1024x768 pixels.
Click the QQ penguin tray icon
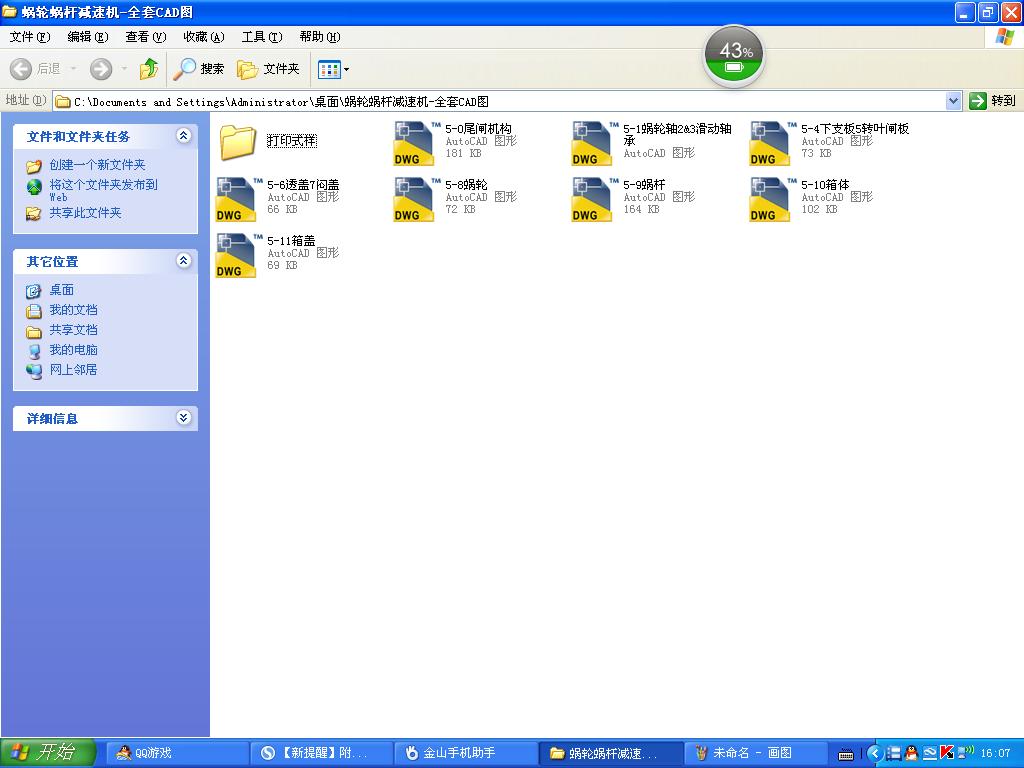(x=912, y=753)
